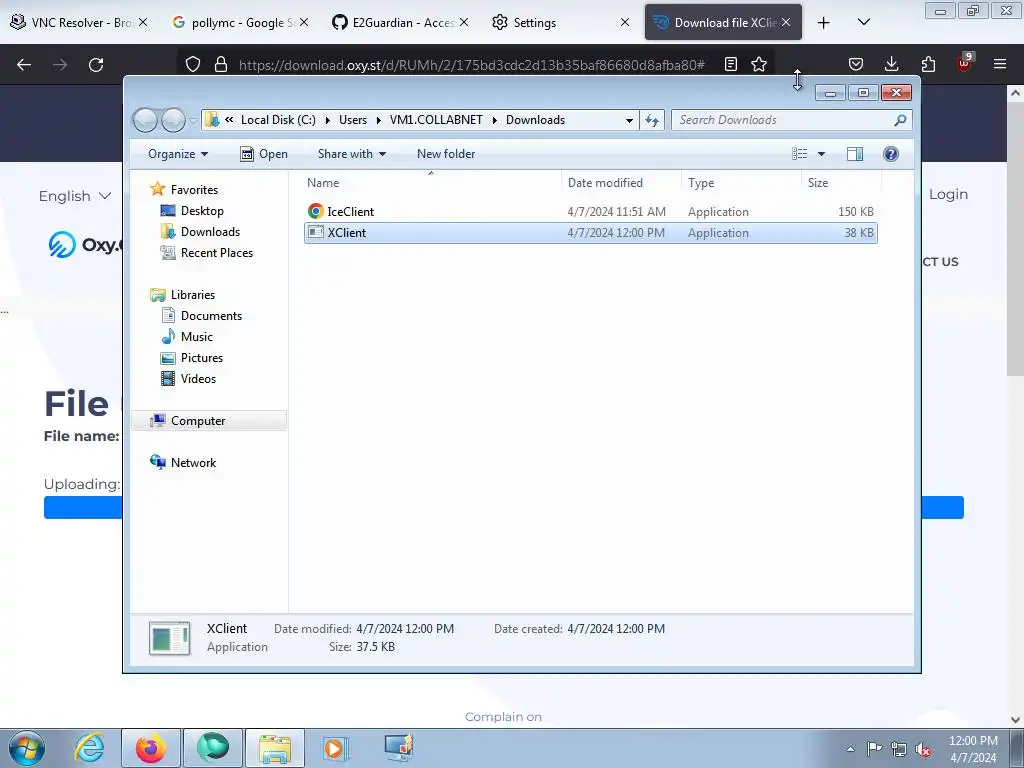Open Videos library

pos(198,379)
